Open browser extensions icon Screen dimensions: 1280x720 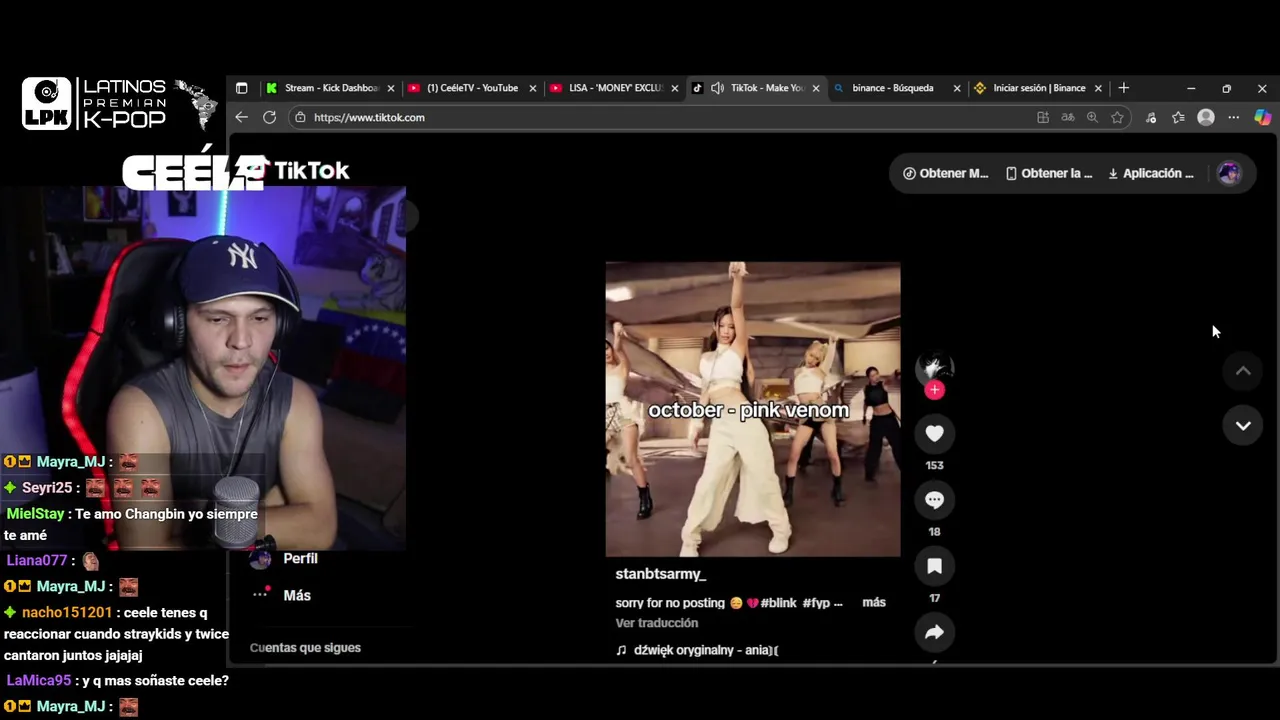[x=1151, y=117]
